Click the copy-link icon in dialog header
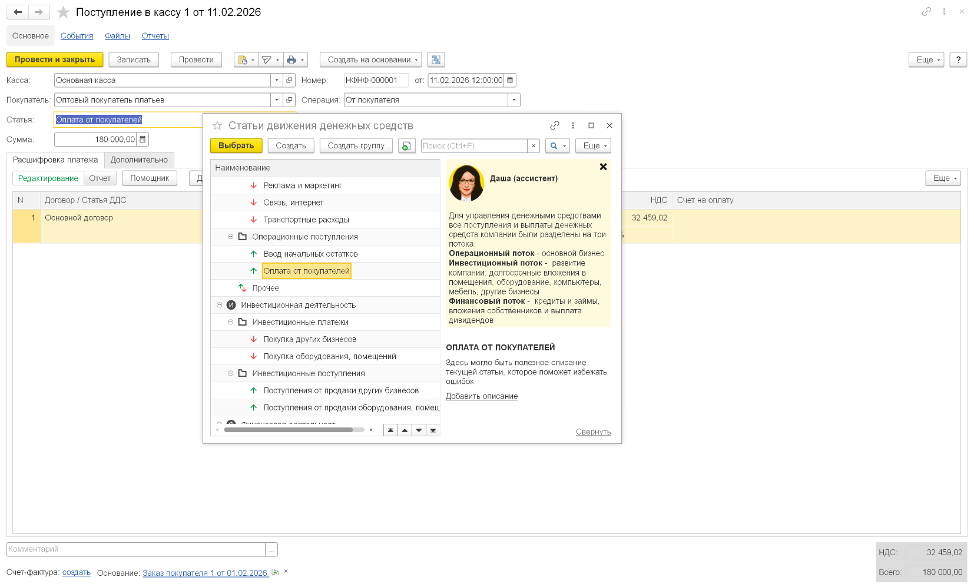Image resolution: width=974 pixels, height=587 pixels. click(555, 126)
